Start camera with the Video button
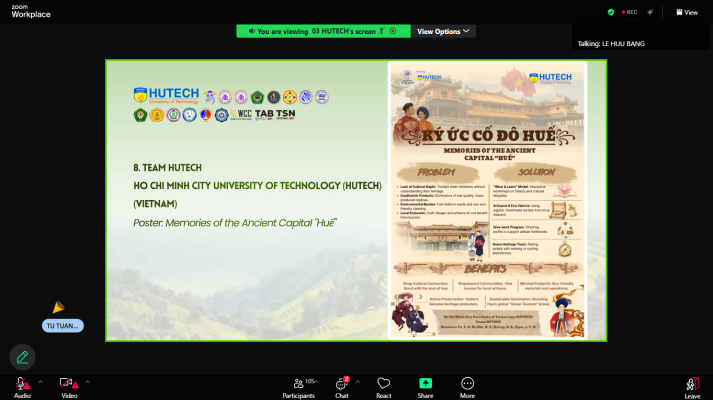 pyautogui.click(x=69, y=388)
